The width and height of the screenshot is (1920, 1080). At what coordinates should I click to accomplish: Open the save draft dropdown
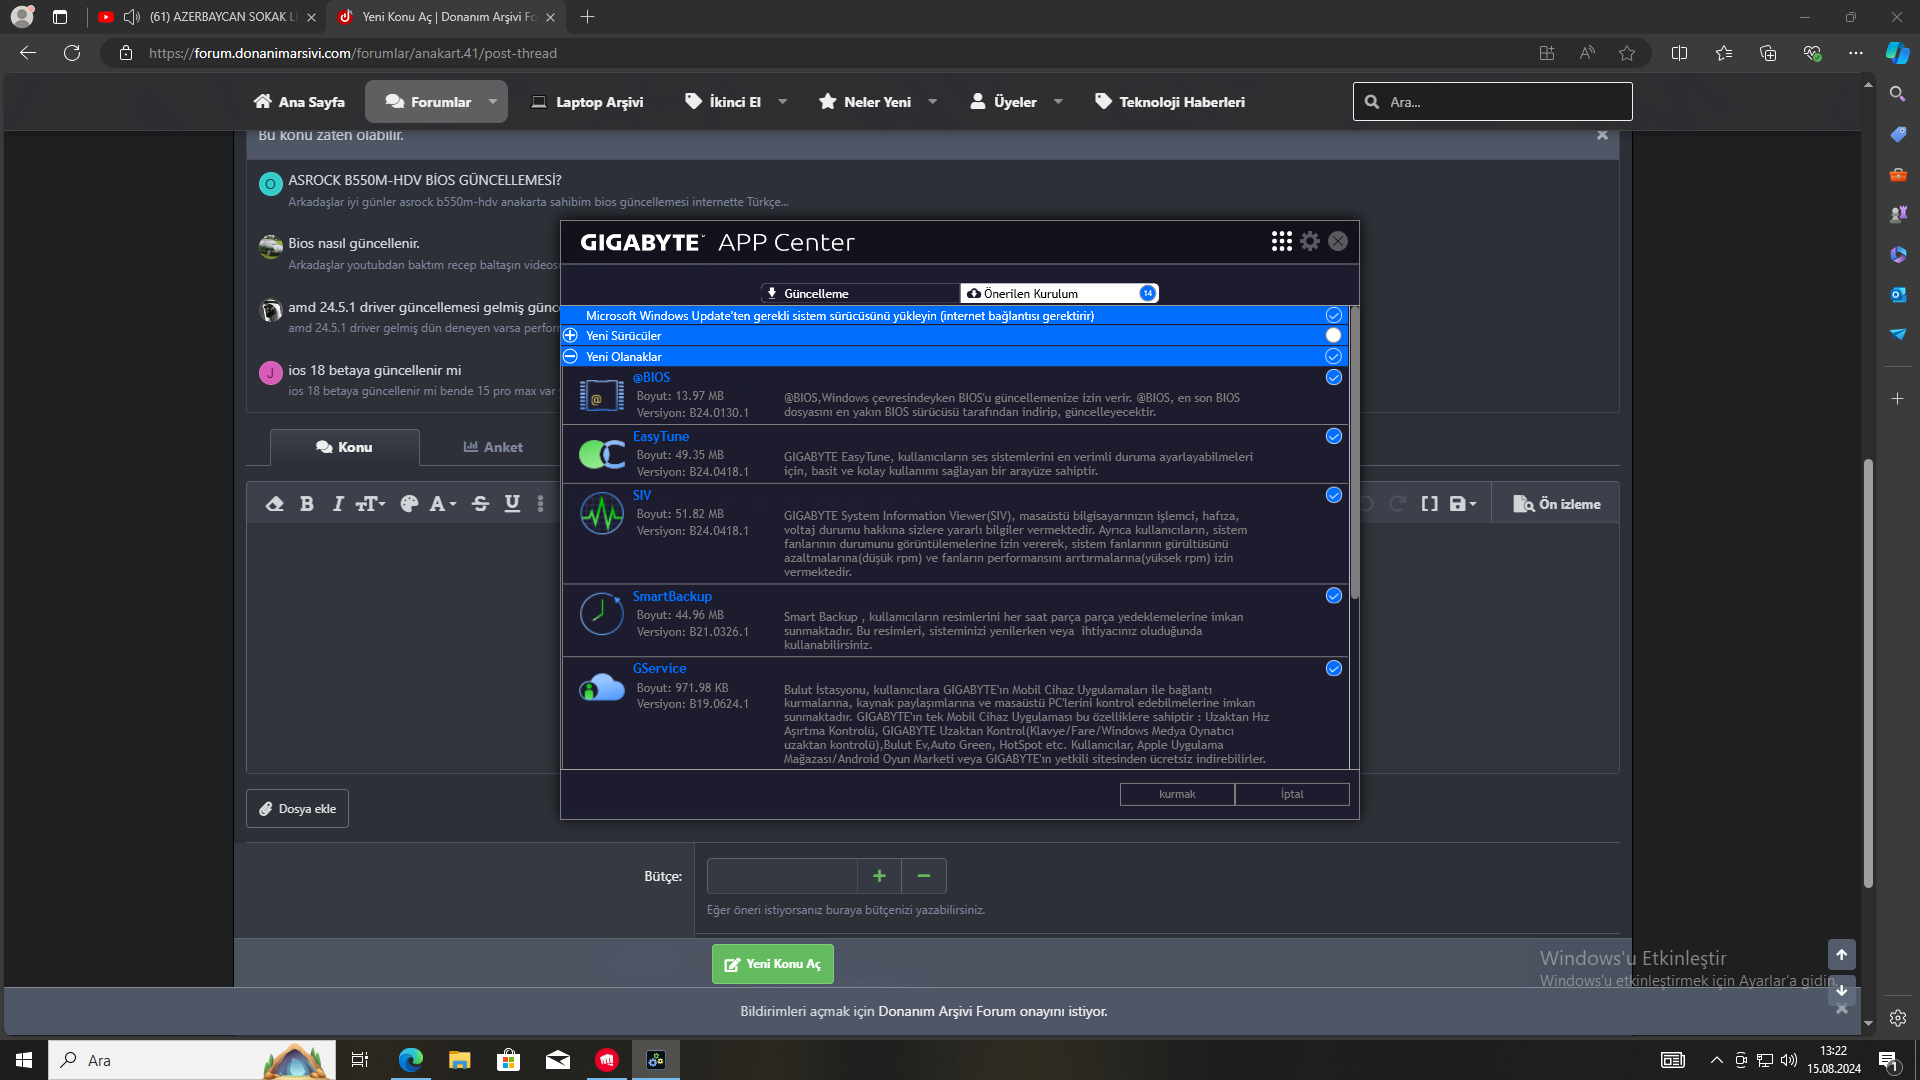tap(1463, 504)
